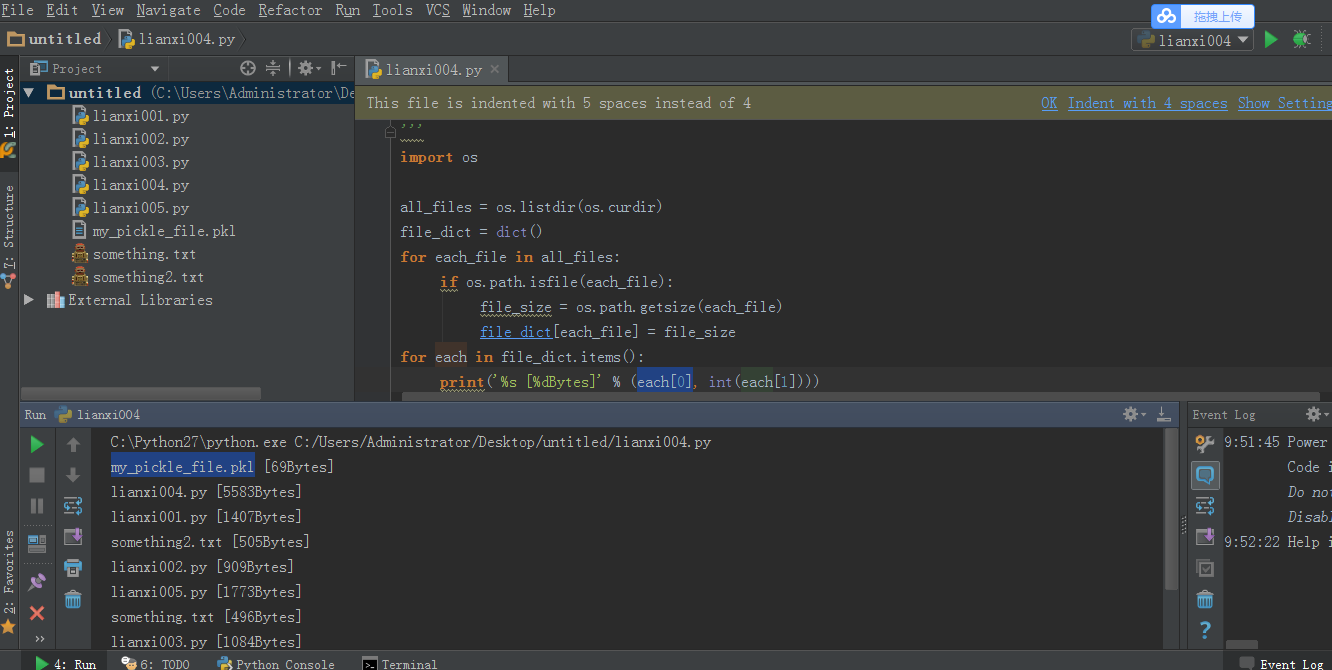Open the Python Console tool tab
This screenshot has width=1332, height=670.
(x=276, y=663)
